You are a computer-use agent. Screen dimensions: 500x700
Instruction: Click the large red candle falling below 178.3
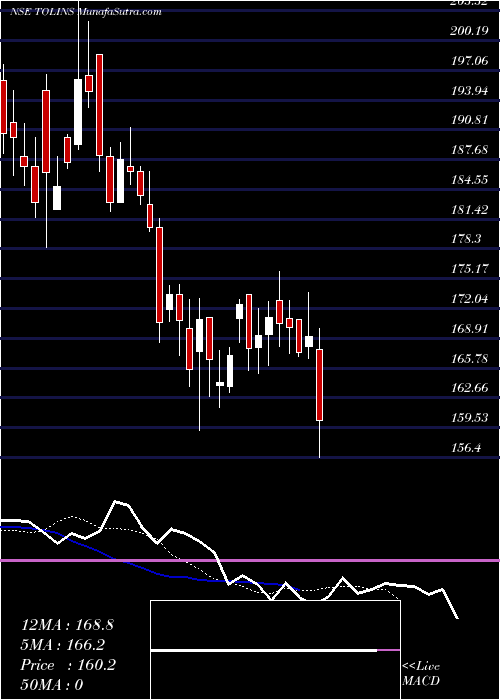[159, 275]
